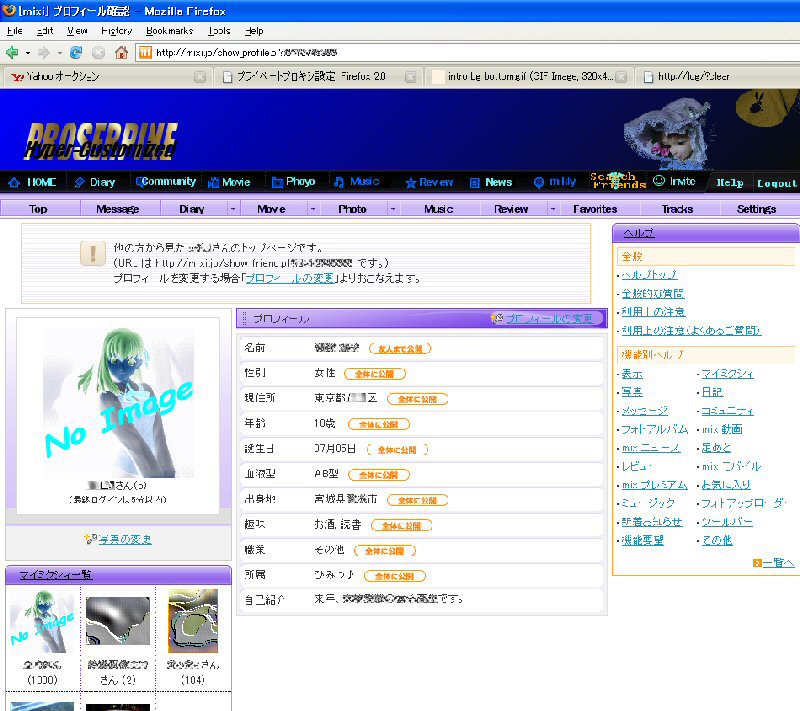
Task: Click Invite in the dark navigation bar
Action: (674, 181)
